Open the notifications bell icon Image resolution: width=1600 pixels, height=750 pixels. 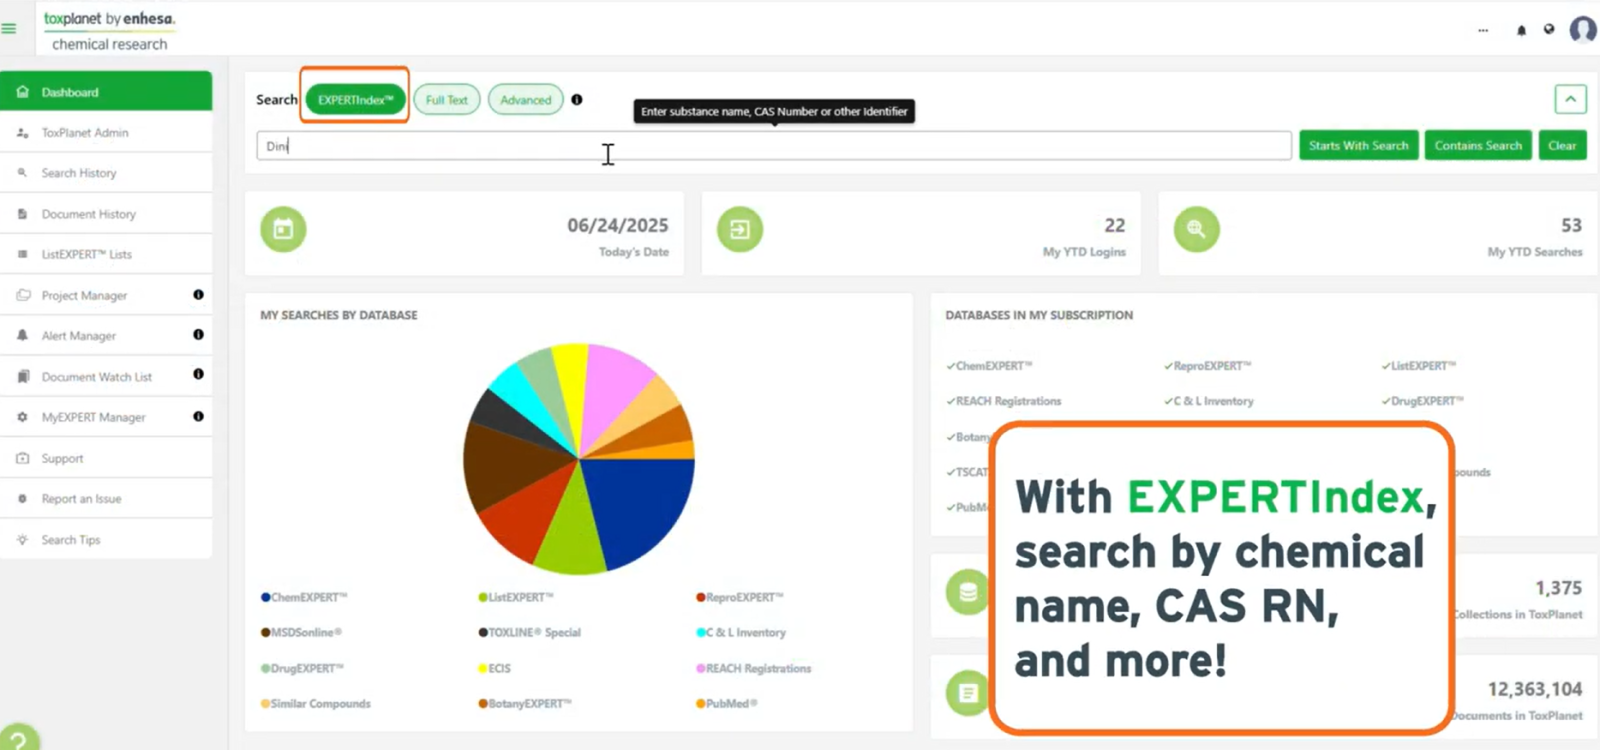pyautogui.click(x=1521, y=30)
